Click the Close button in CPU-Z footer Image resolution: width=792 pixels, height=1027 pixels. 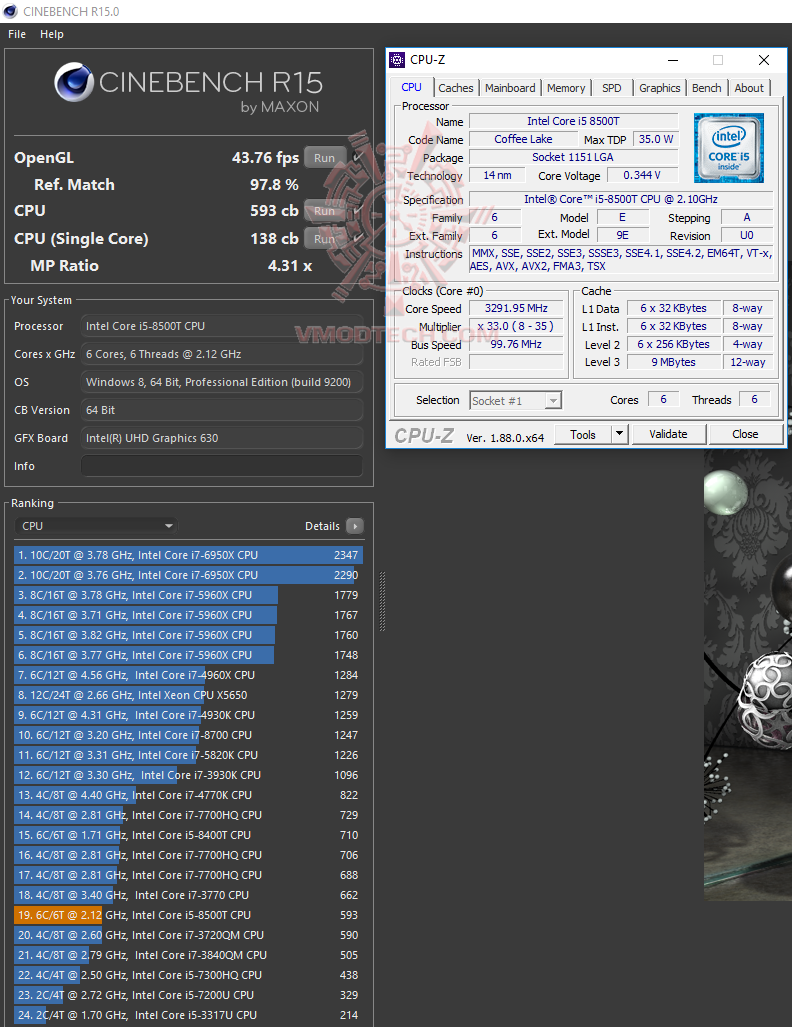click(745, 434)
